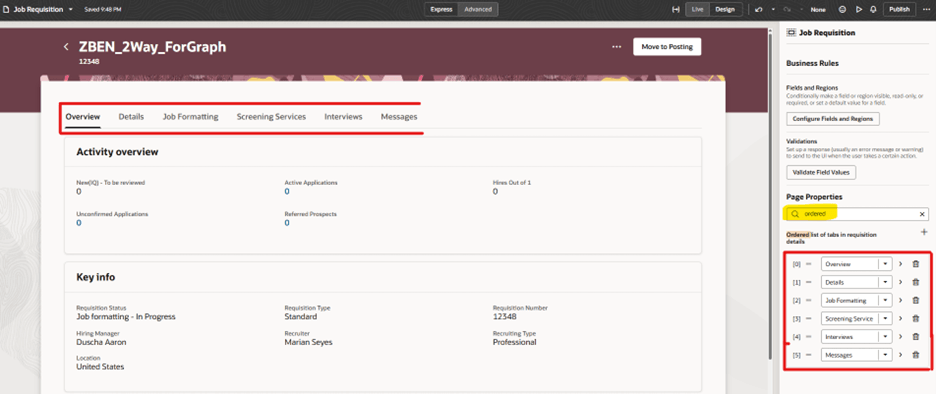Screen dimensions: 936x394
Task: Open the Messages item dropdown
Action: [x=885, y=355]
